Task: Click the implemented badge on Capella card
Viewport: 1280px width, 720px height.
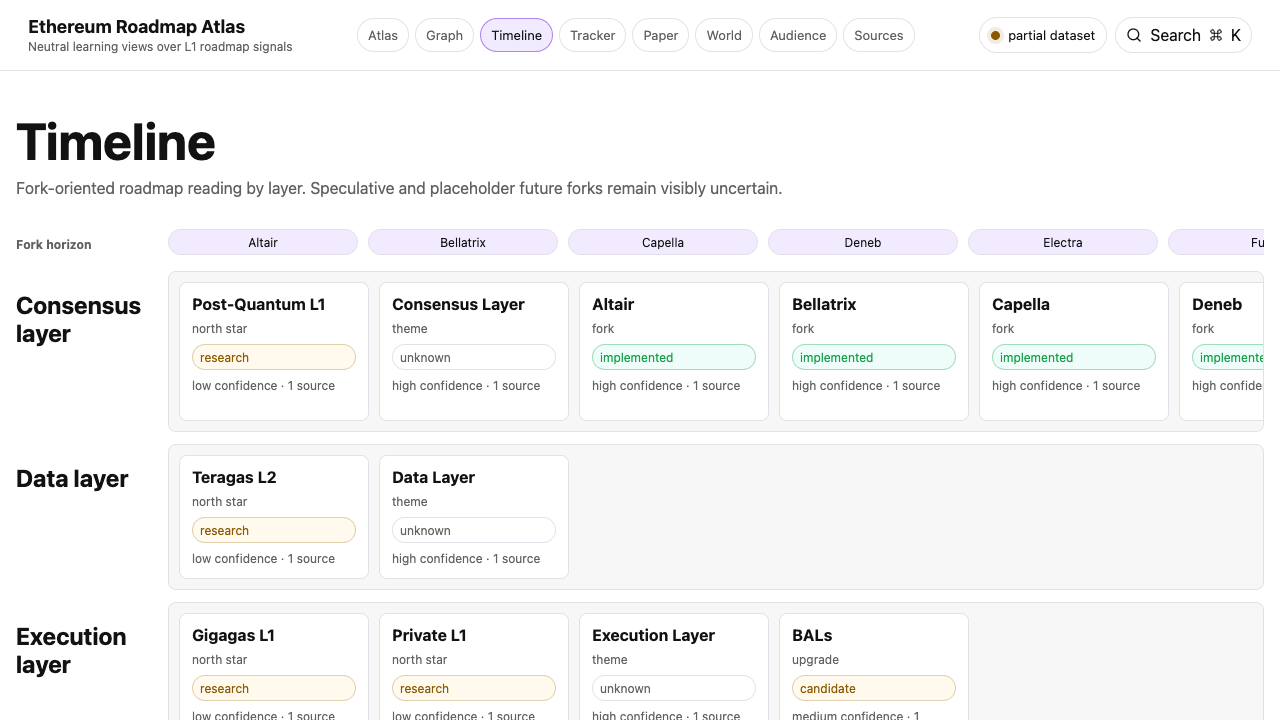Action: (1074, 357)
